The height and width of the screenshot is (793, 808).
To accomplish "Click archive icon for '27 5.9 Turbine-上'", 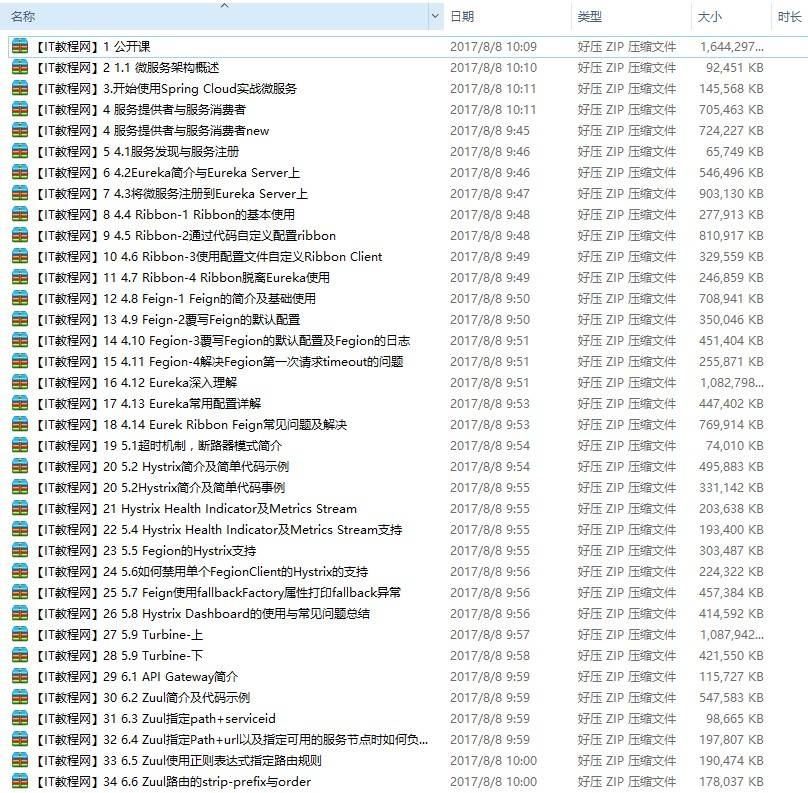I will click(20, 635).
